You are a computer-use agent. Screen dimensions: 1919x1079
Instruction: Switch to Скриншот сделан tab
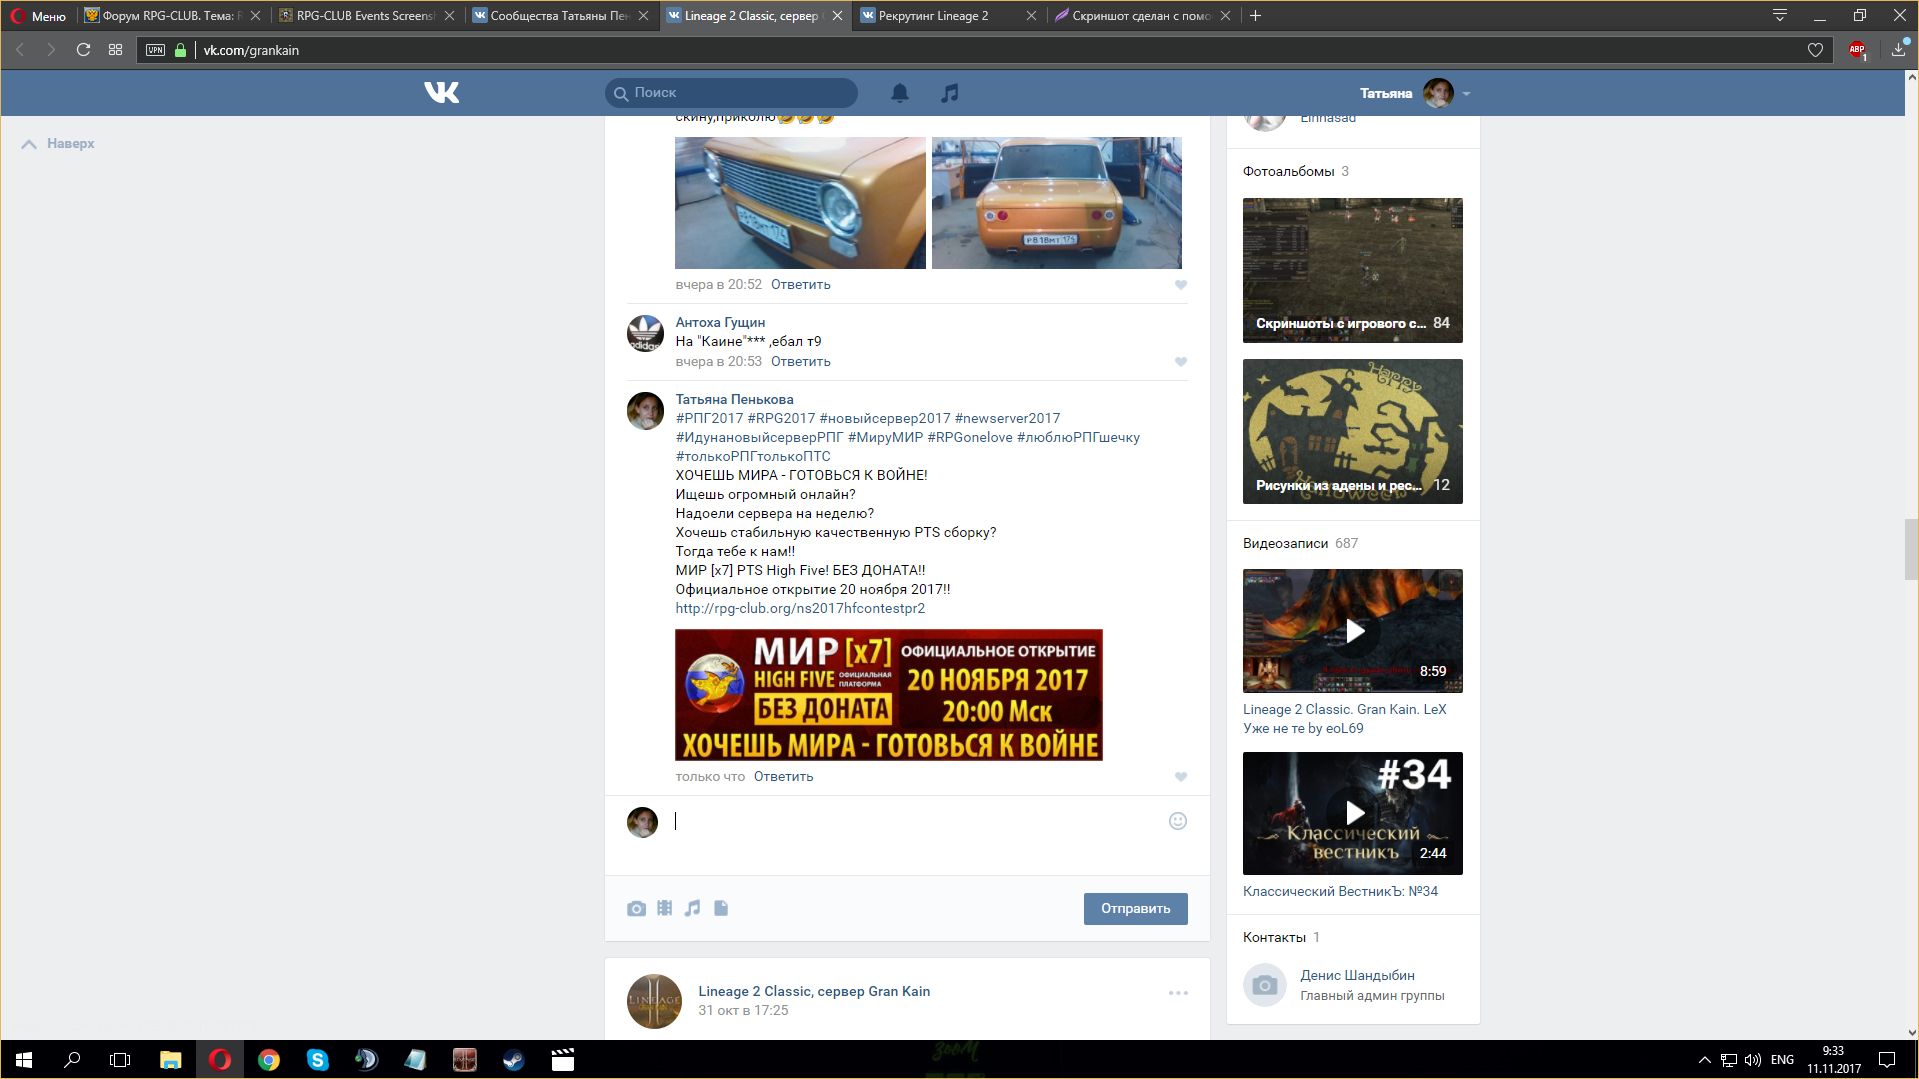pyautogui.click(x=1142, y=16)
